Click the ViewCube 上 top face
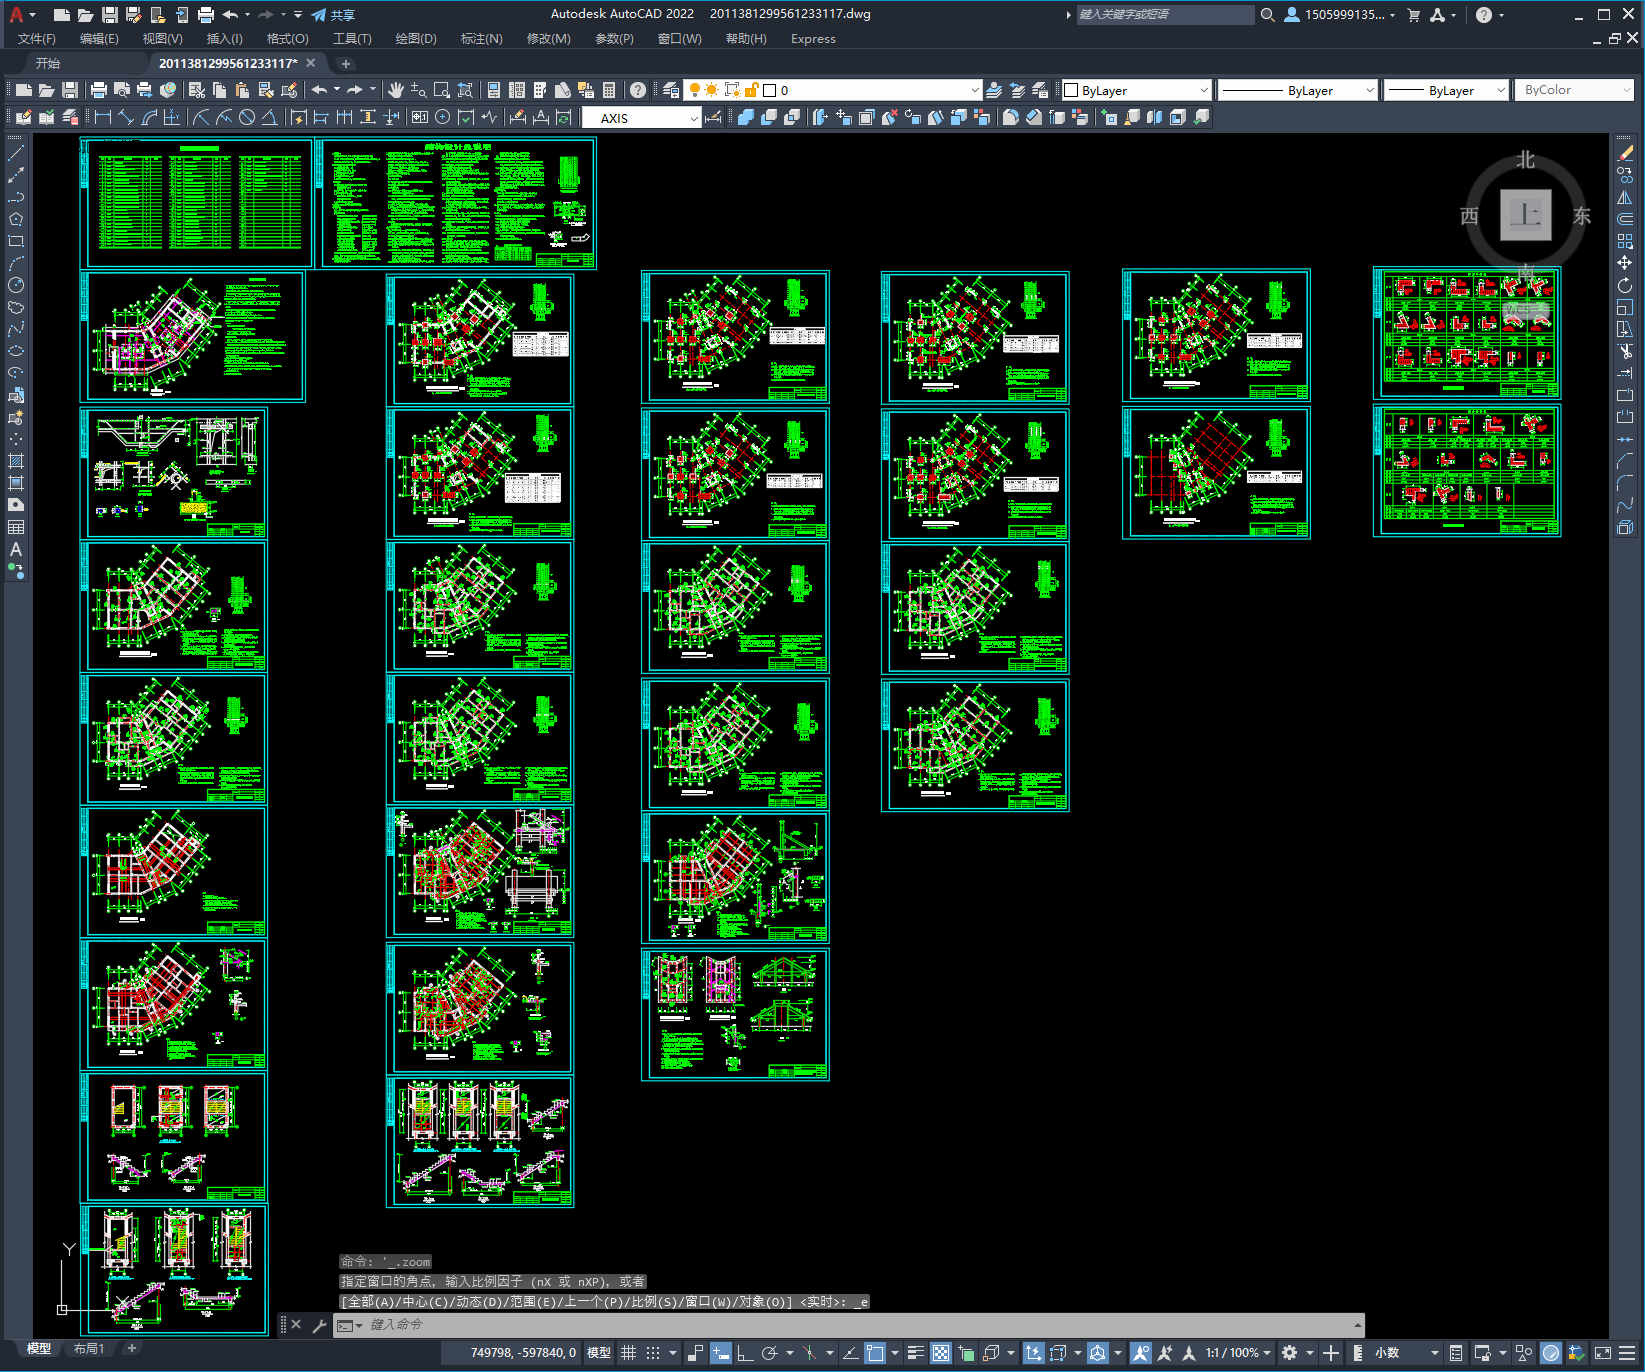The width and height of the screenshot is (1645, 1372). point(1526,215)
